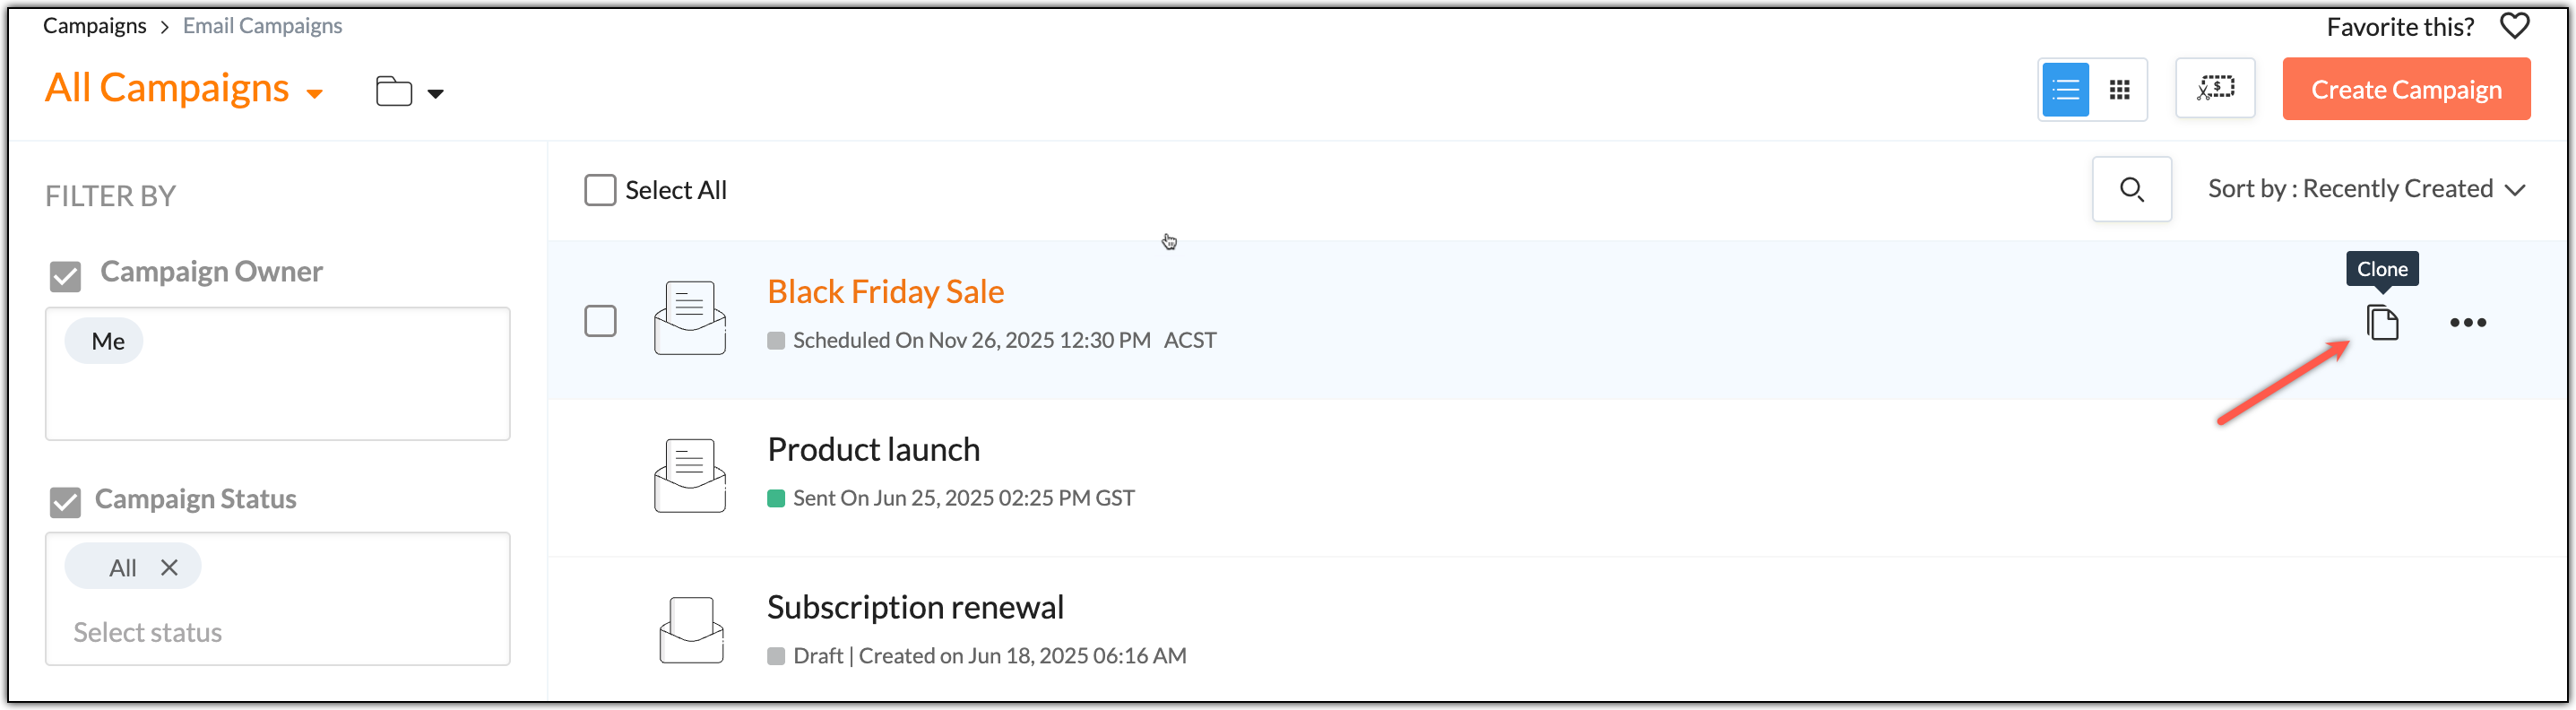Click the Product launch envelope icon

pos(689,476)
